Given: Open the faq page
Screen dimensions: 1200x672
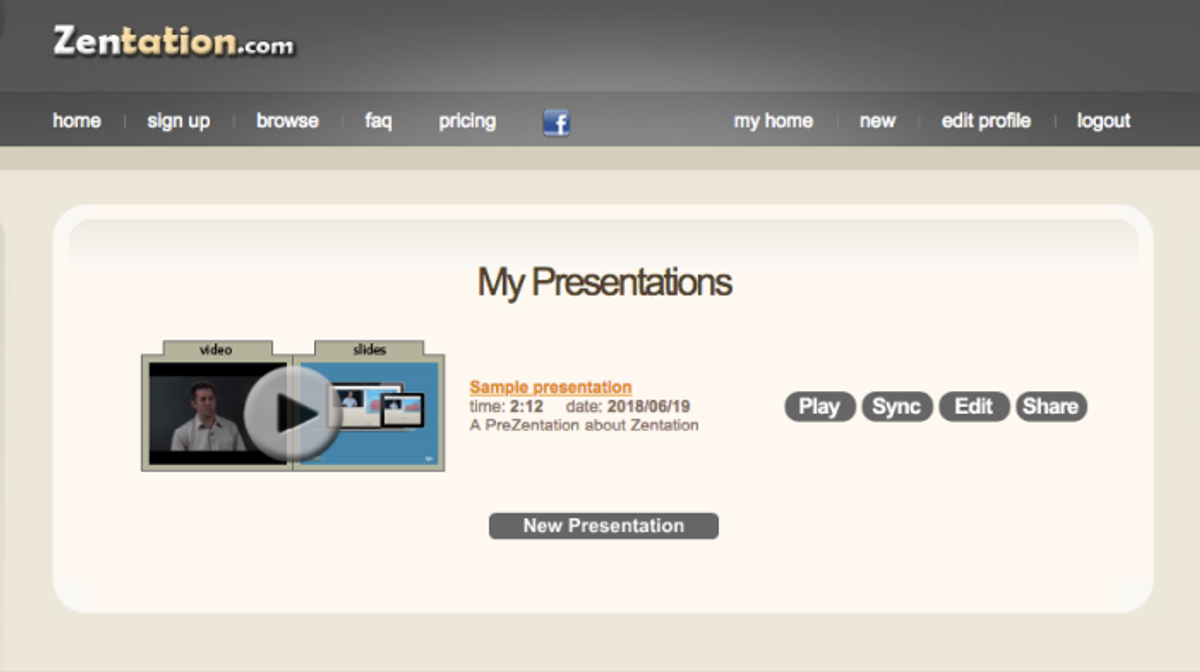Looking at the screenshot, I should [x=377, y=120].
